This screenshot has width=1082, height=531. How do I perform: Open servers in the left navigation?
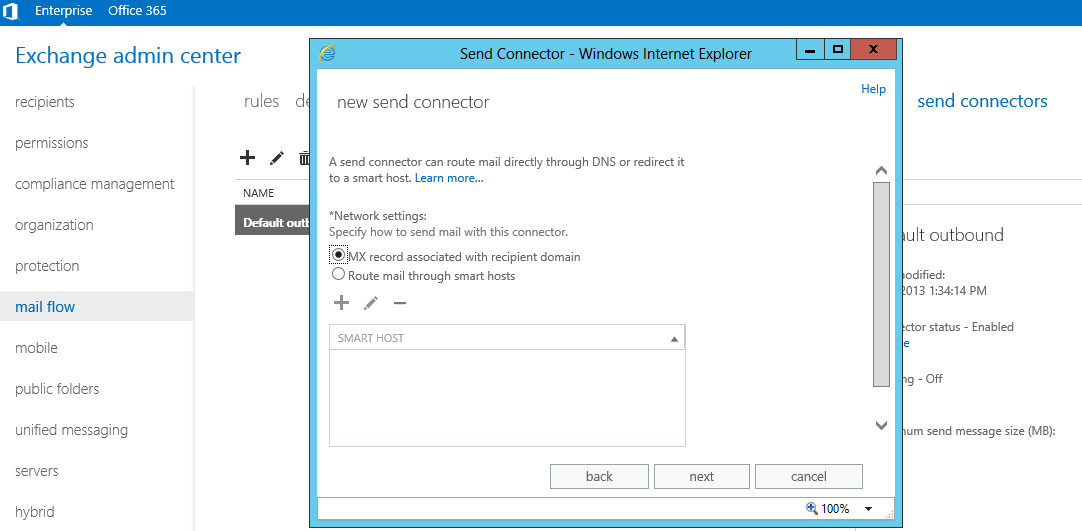pos(37,471)
